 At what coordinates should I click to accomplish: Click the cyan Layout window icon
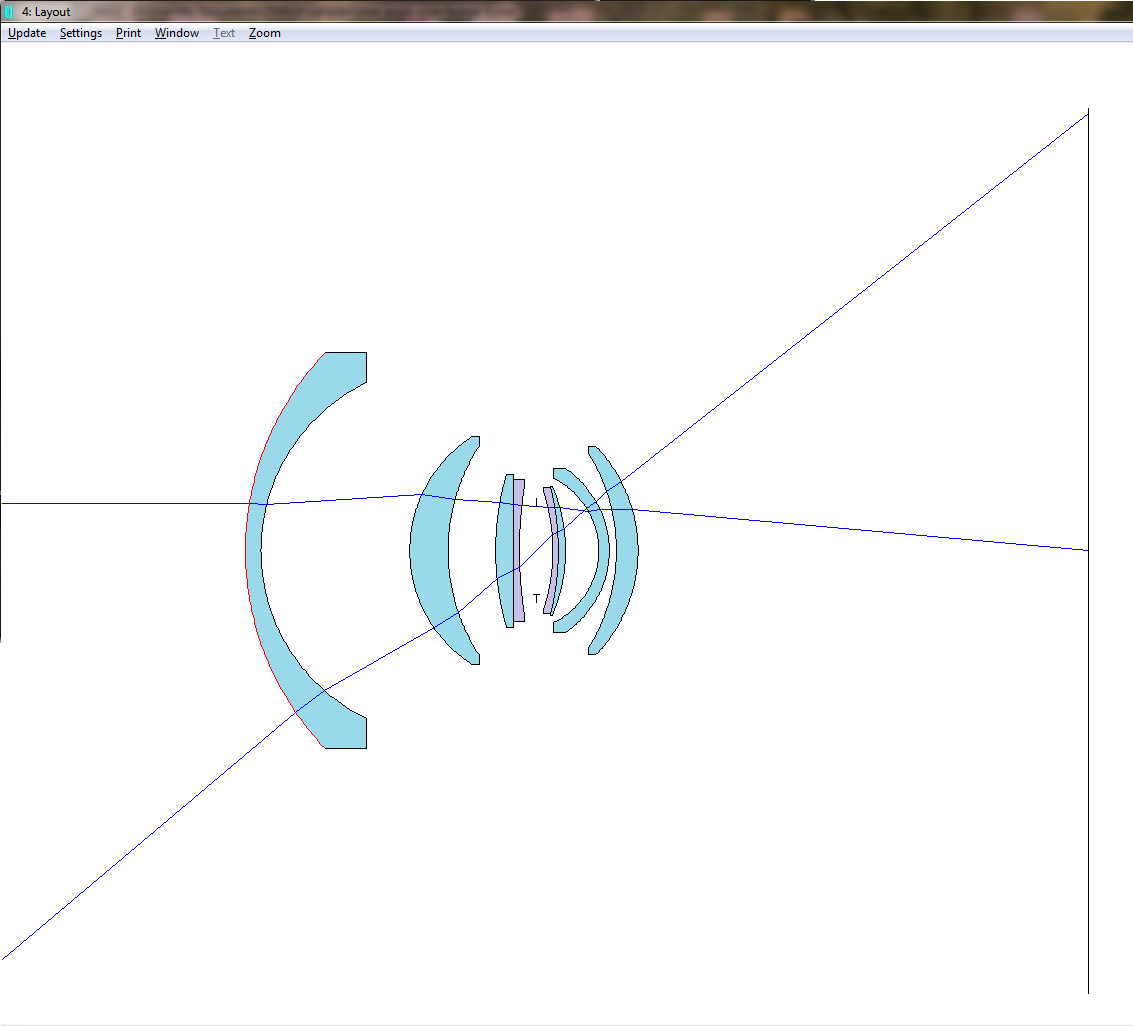pyautogui.click(x=9, y=12)
